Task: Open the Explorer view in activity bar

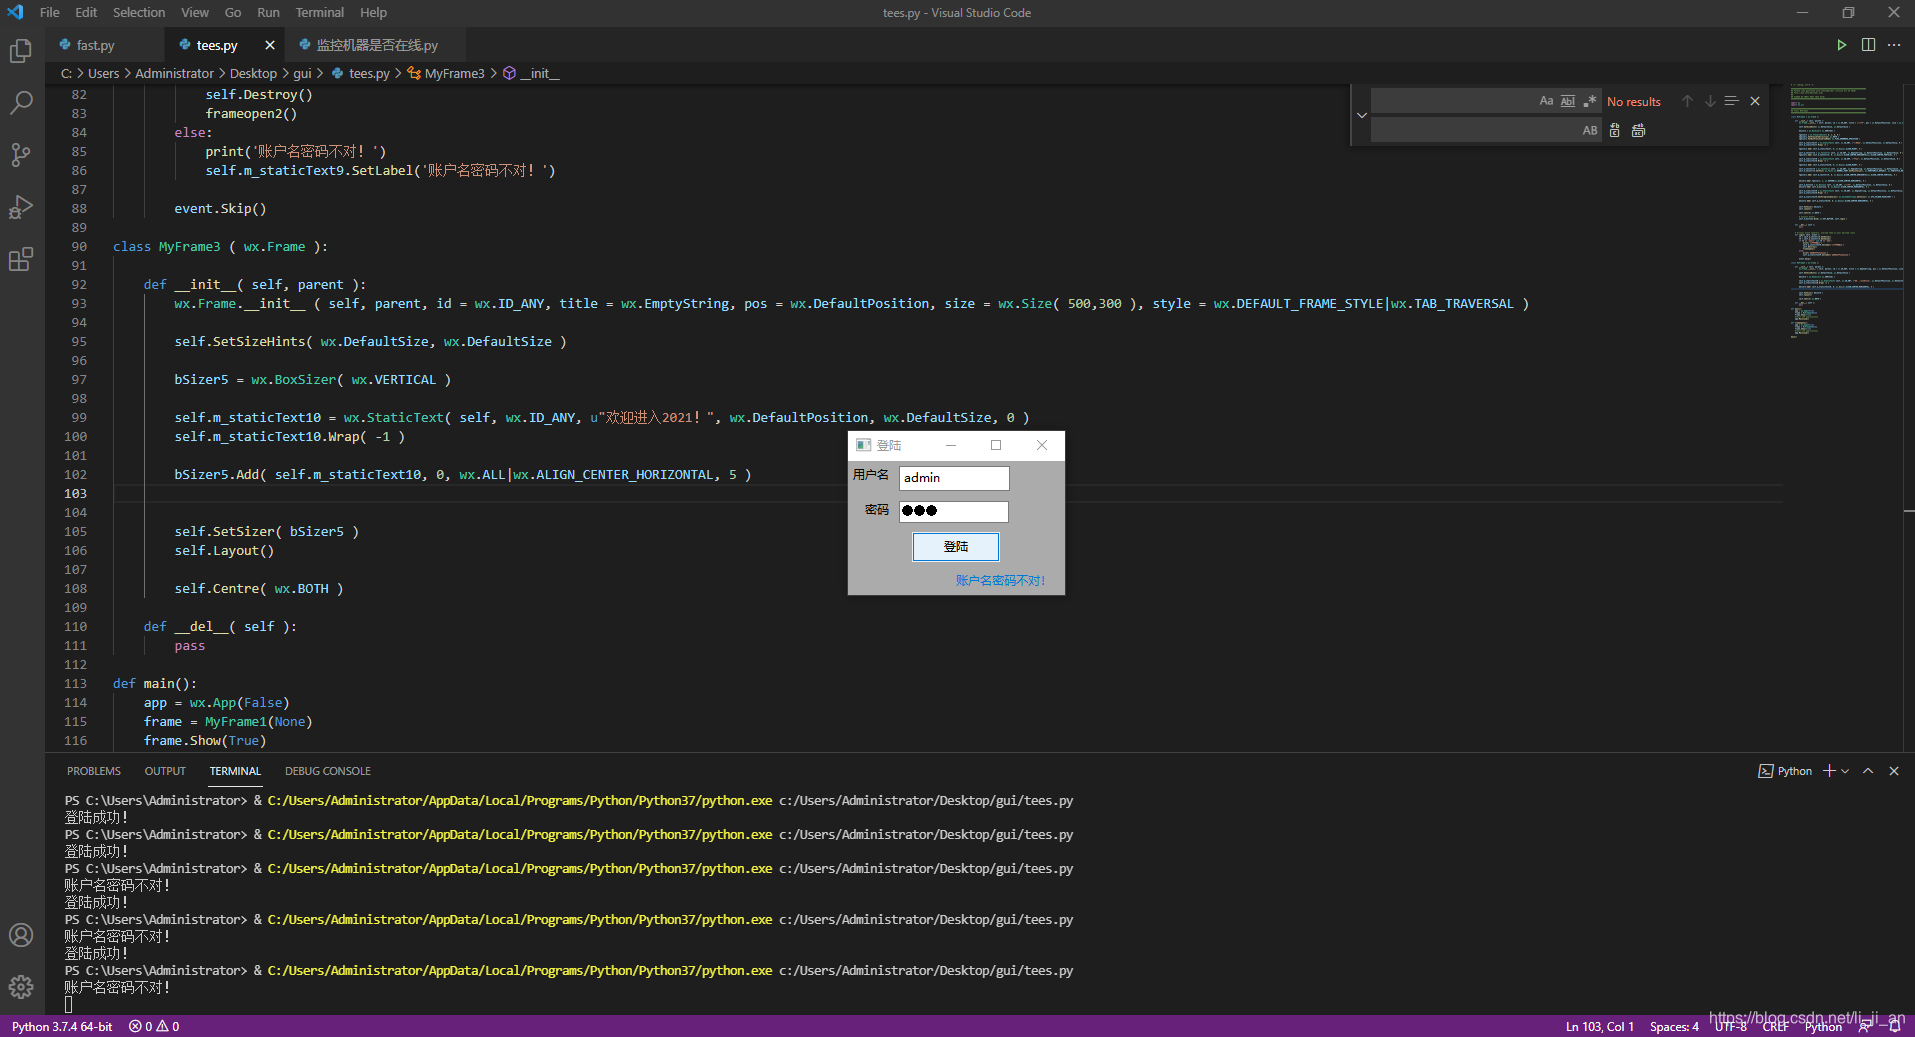Action: [x=21, y=51]
